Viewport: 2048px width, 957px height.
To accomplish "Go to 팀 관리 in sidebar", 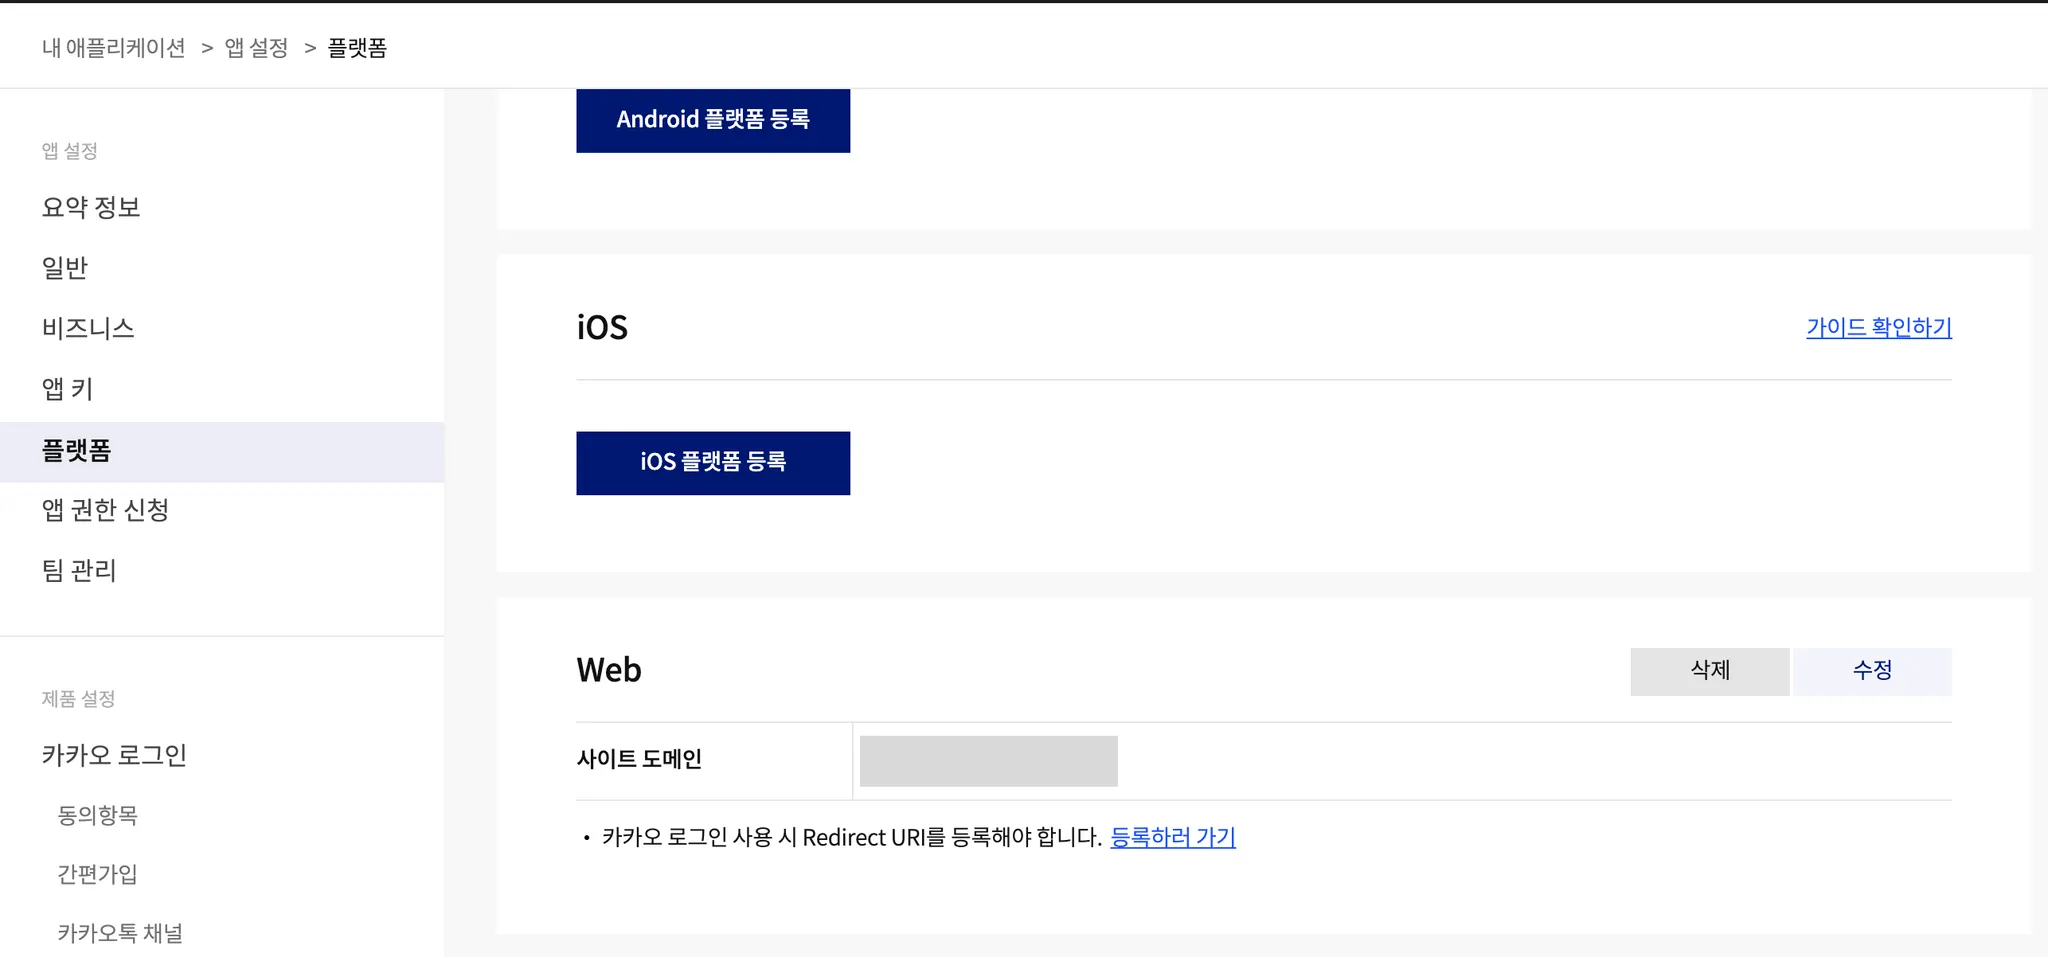I will point(79,570).
